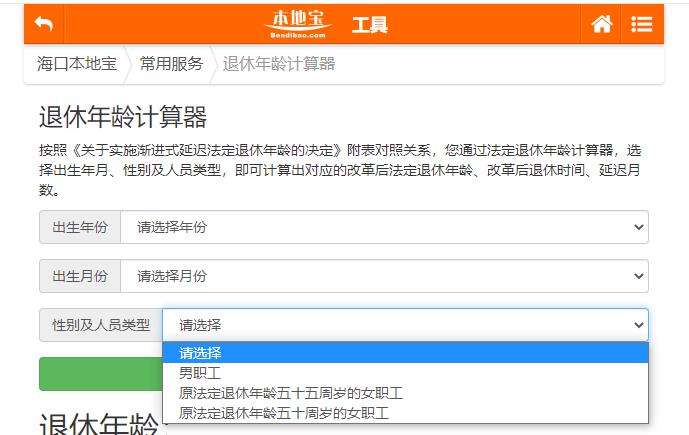Collapse the 性别及人员类型 dropdown showing 请选择
The image size is (689, 435).
pyautogui.click(x=405, y=325)
